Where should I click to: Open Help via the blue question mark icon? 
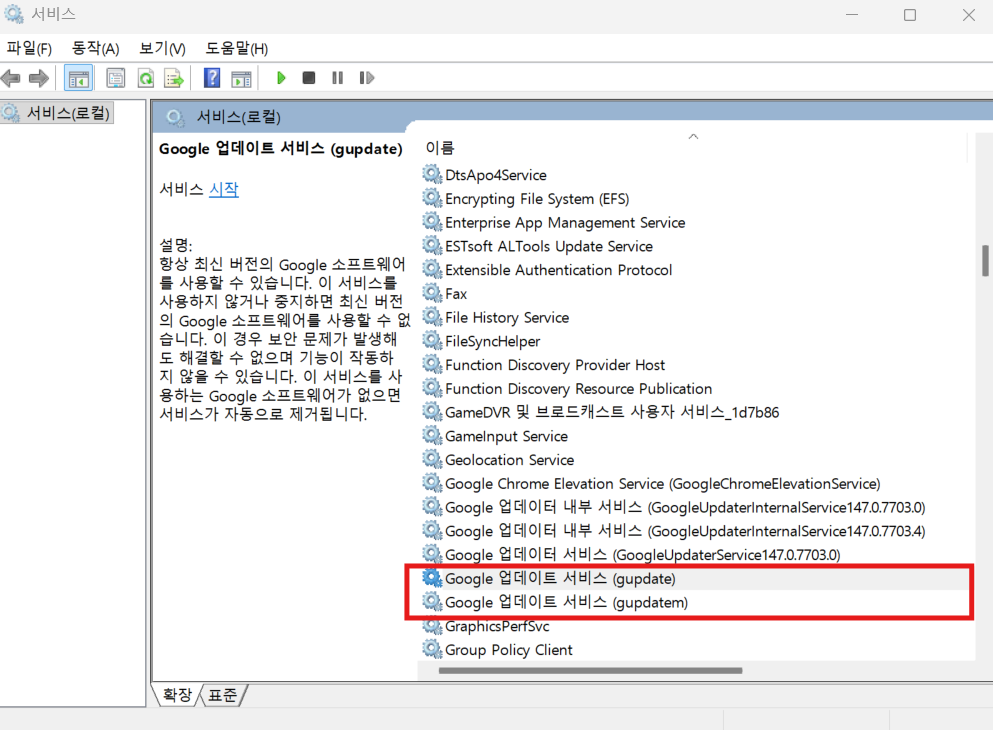[x=212, y=78]
